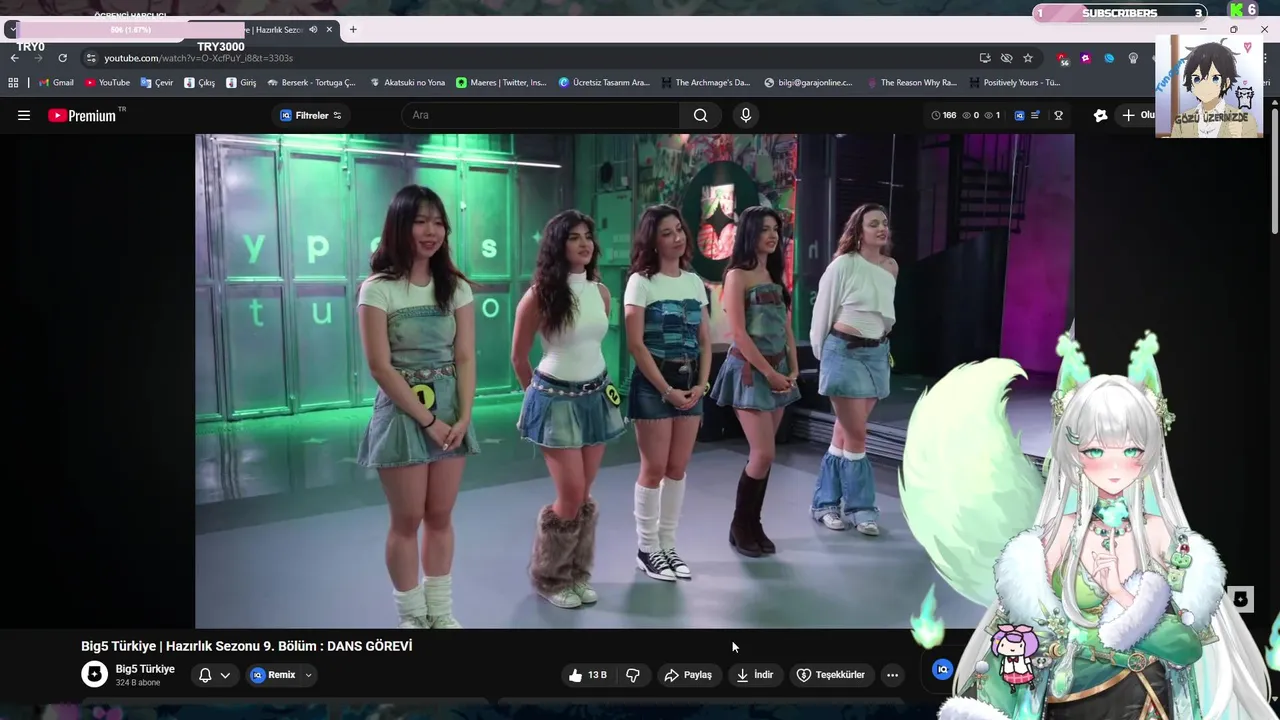Open the notification bell subscription dropdown
1280x720 pixels.
(x=215, y=675)
